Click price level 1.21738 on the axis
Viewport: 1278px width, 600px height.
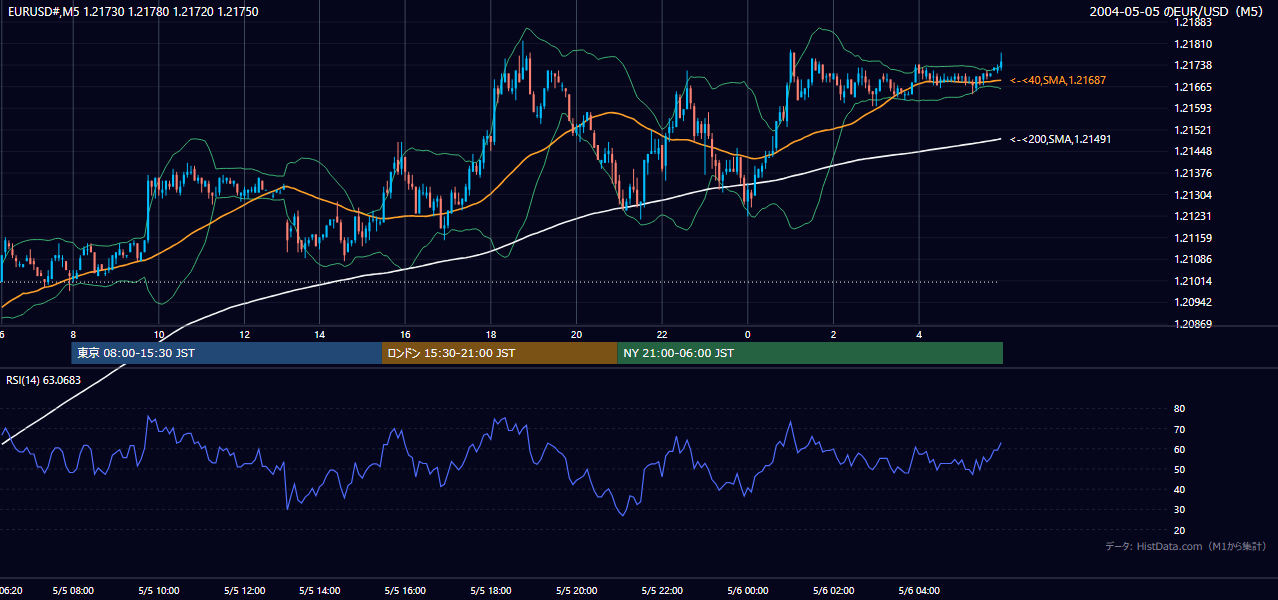coord(1194,65)
